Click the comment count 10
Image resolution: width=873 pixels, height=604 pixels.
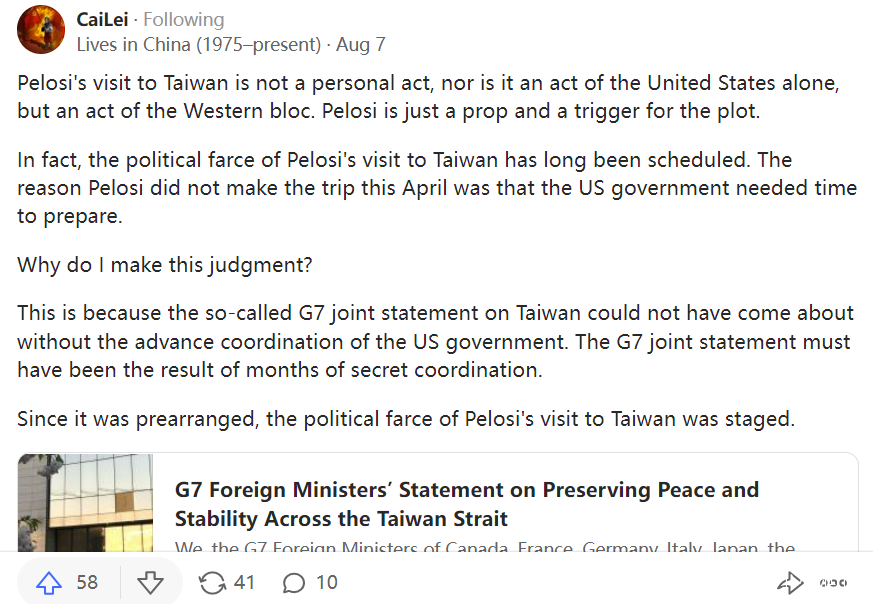coord(326,582)
